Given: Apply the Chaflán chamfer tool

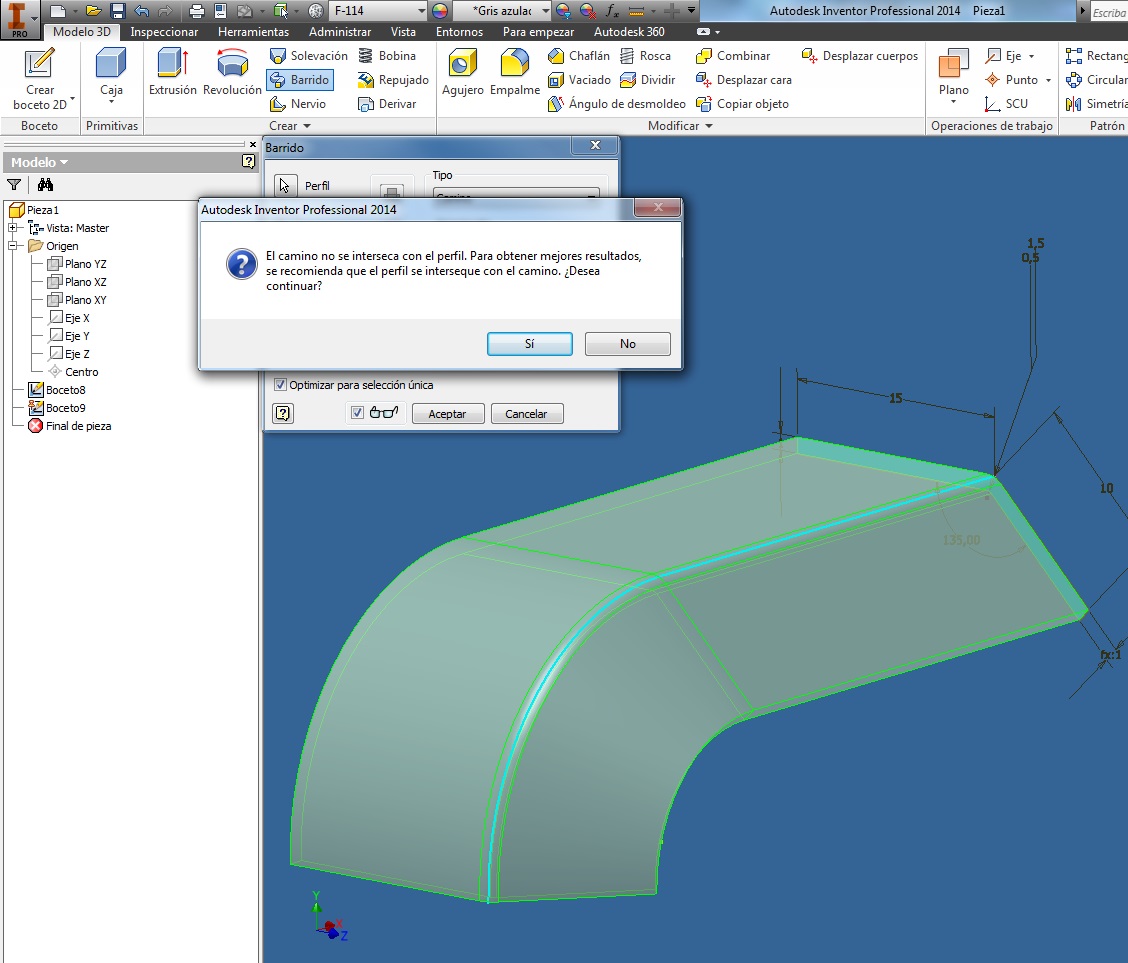Looking at the screenshot, I should 578,55.
